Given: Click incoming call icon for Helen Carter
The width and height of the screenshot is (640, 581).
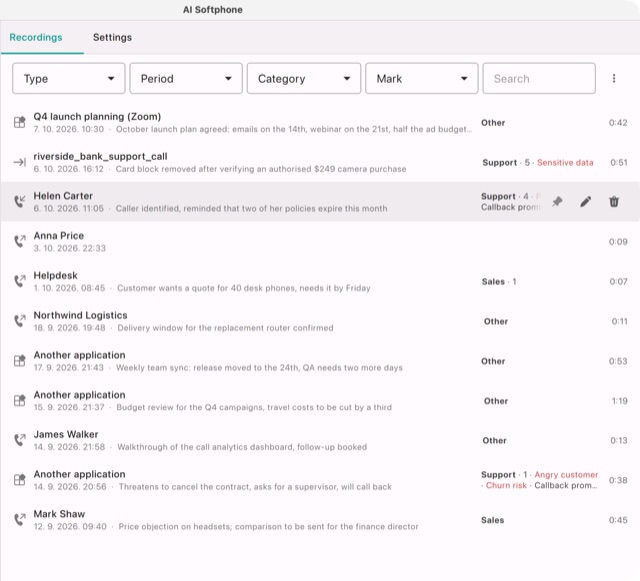Looking at the screenshot, I should coord(20,201).
